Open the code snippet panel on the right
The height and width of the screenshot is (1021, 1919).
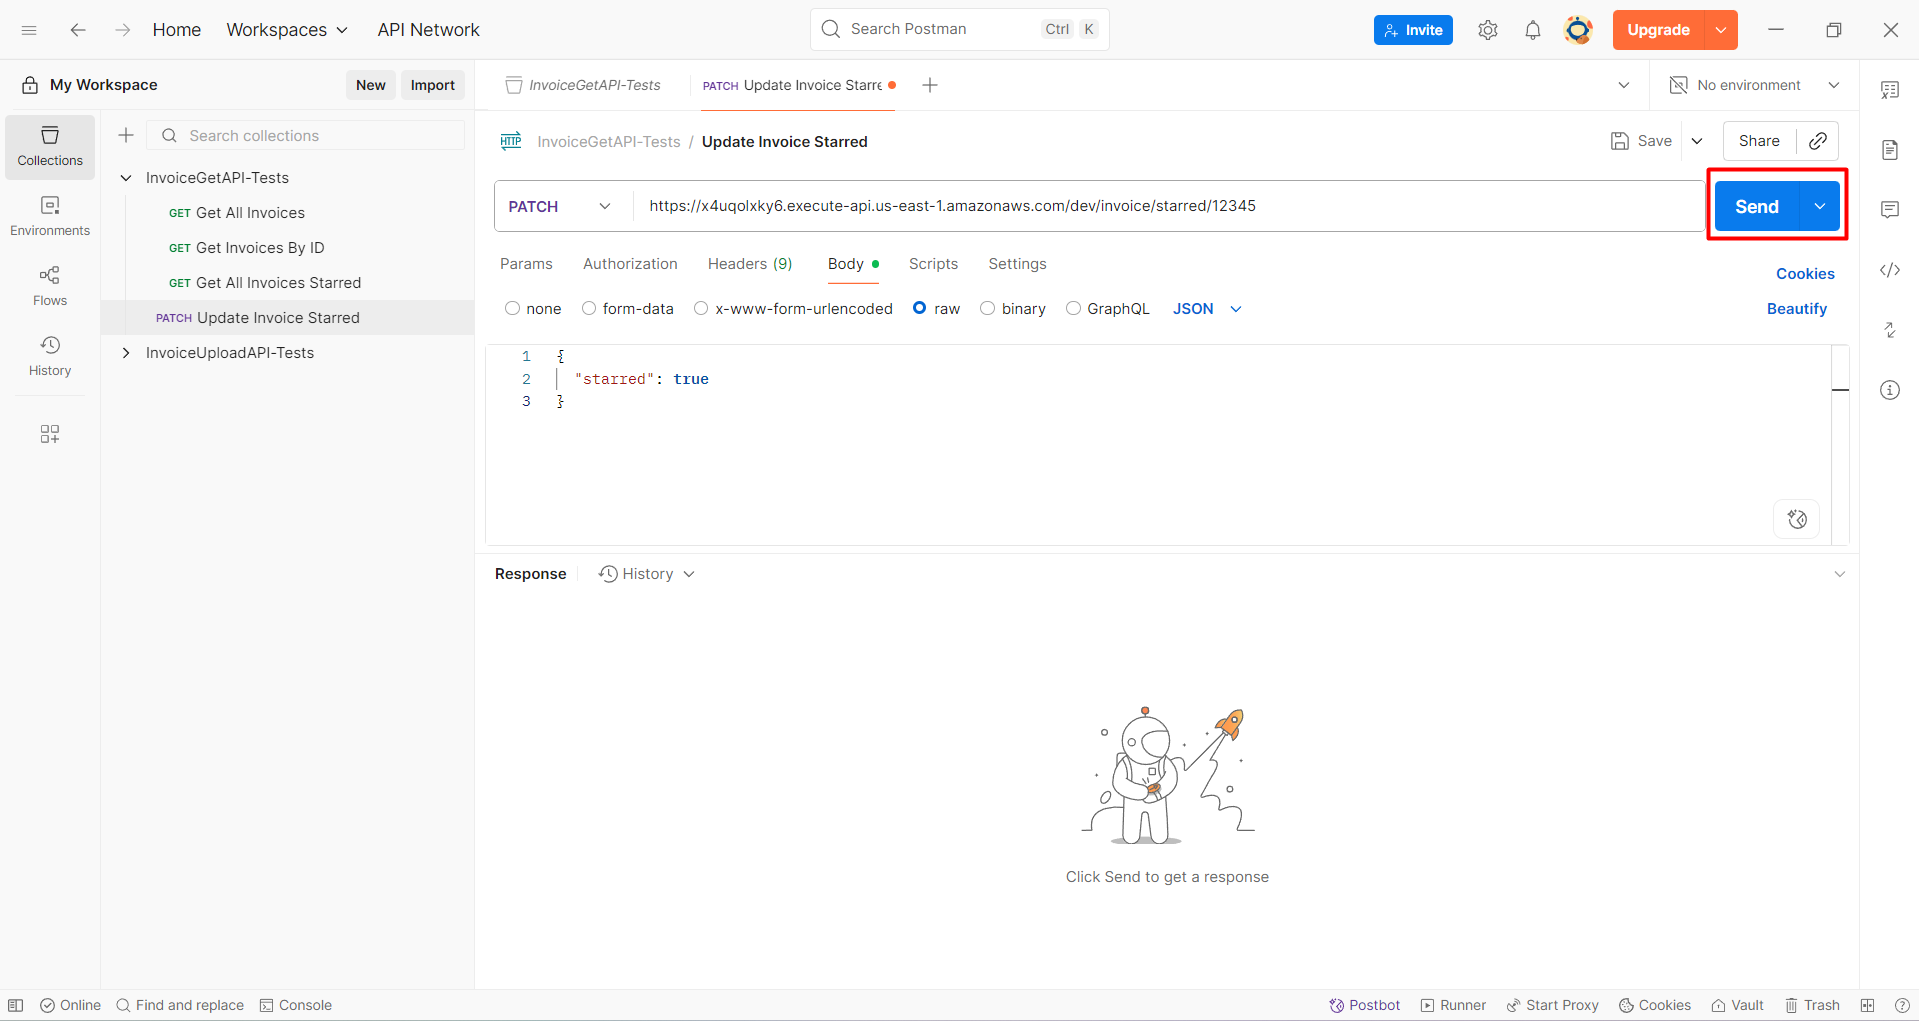[1890, 270]
